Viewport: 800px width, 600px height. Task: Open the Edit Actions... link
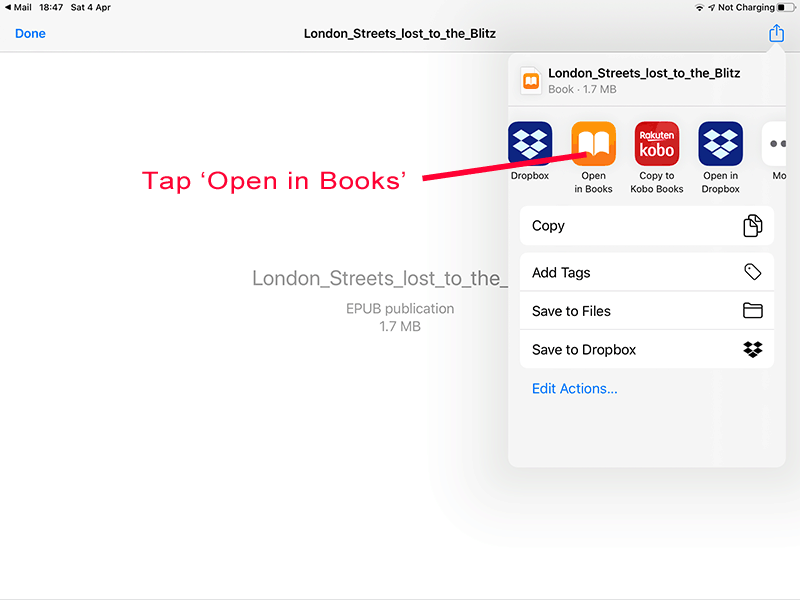click(x=575, y=389)
